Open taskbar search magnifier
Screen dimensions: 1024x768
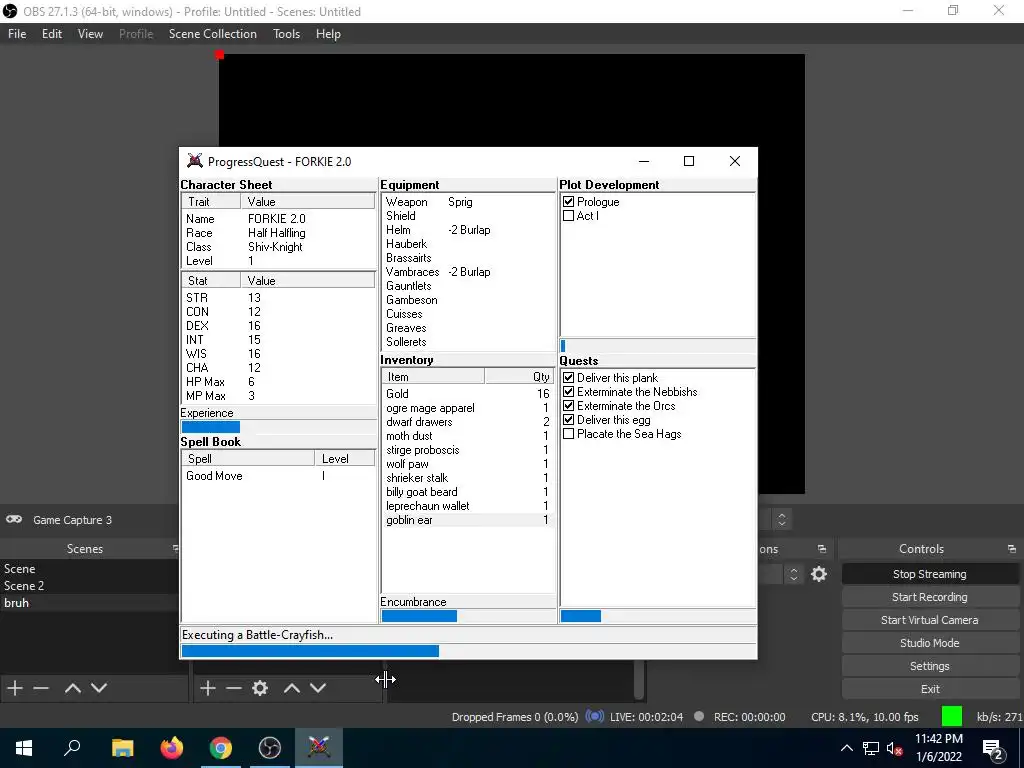(72, 748)
